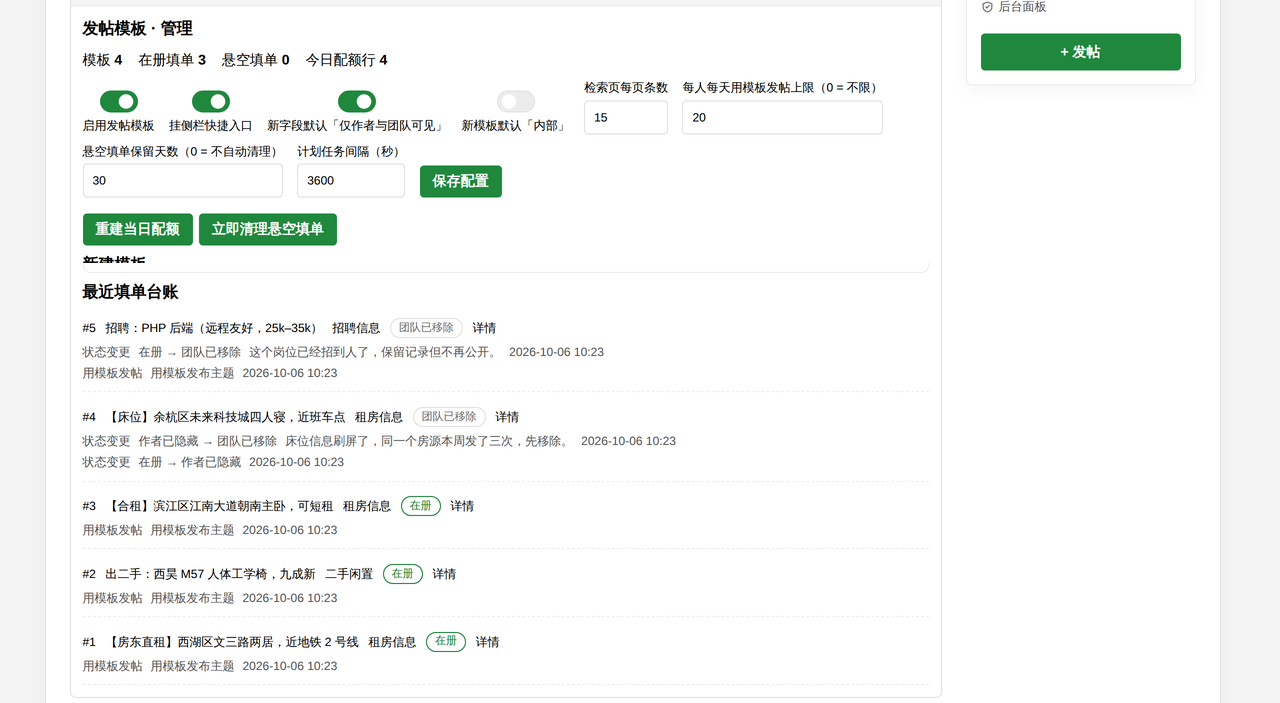Click the 在册 badge on entry #3
This screenshot has width=1280, height=703.
421,506
